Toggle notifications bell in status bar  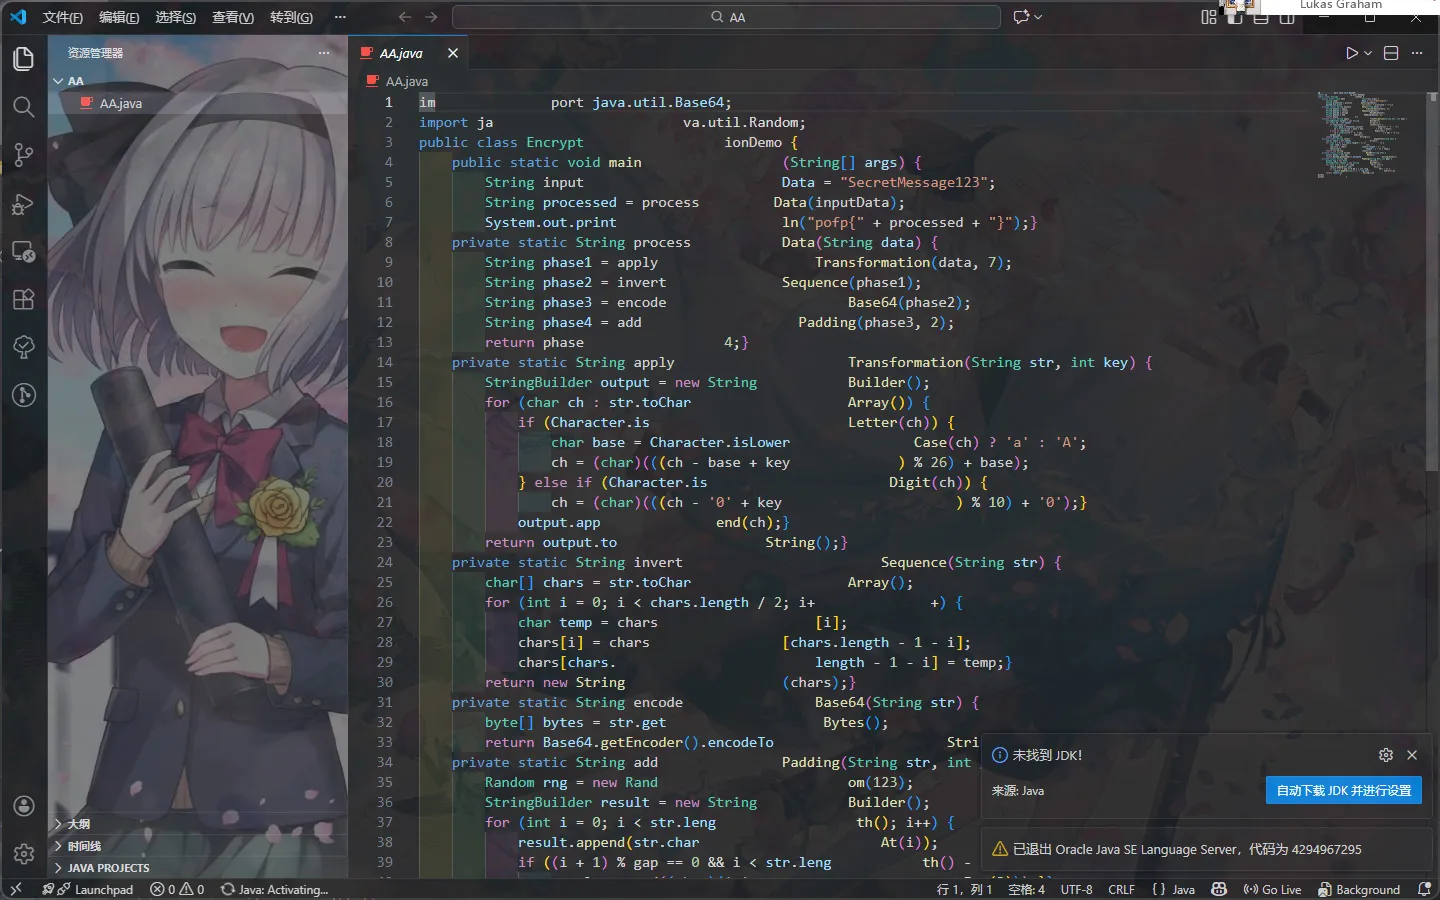(x=1424, y=889)
